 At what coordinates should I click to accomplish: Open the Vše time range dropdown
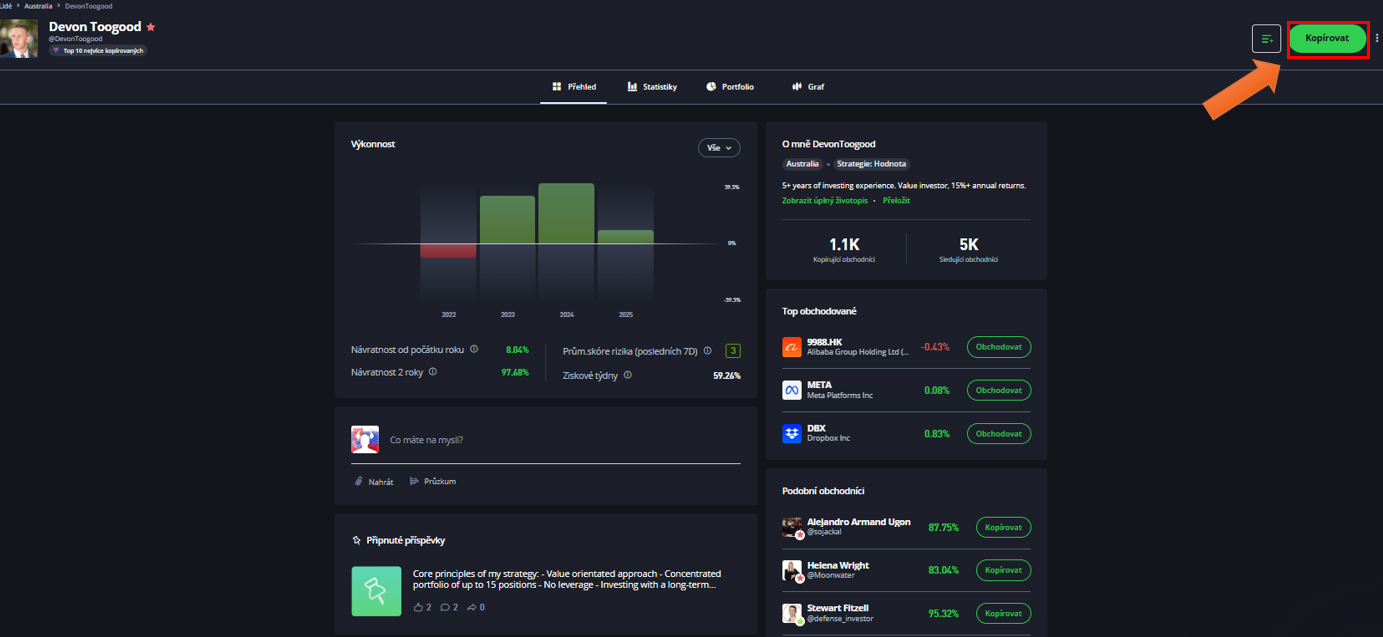(718, 148)
